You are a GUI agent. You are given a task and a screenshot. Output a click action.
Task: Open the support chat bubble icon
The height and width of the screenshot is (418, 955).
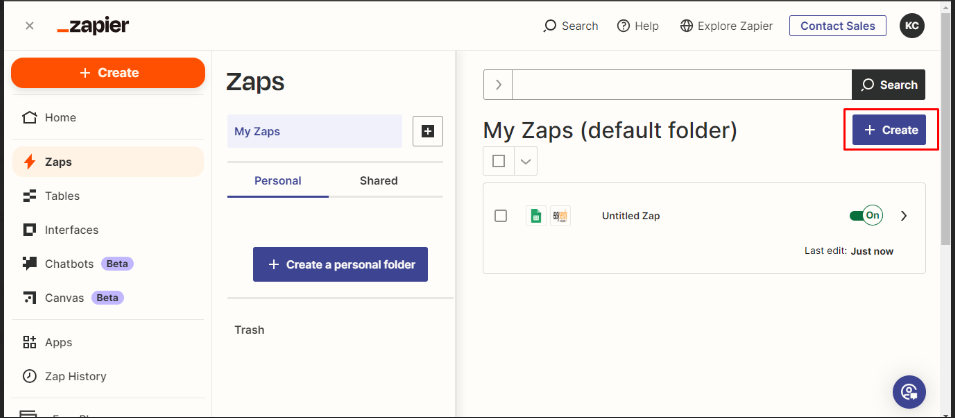click(908, 391)
